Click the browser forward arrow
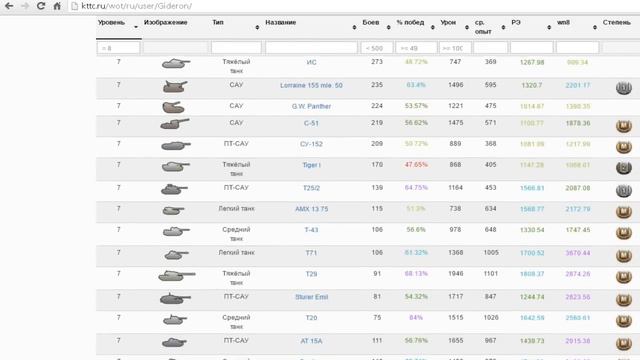The height and width of the screenshot is (360, 640). [25, 6]
